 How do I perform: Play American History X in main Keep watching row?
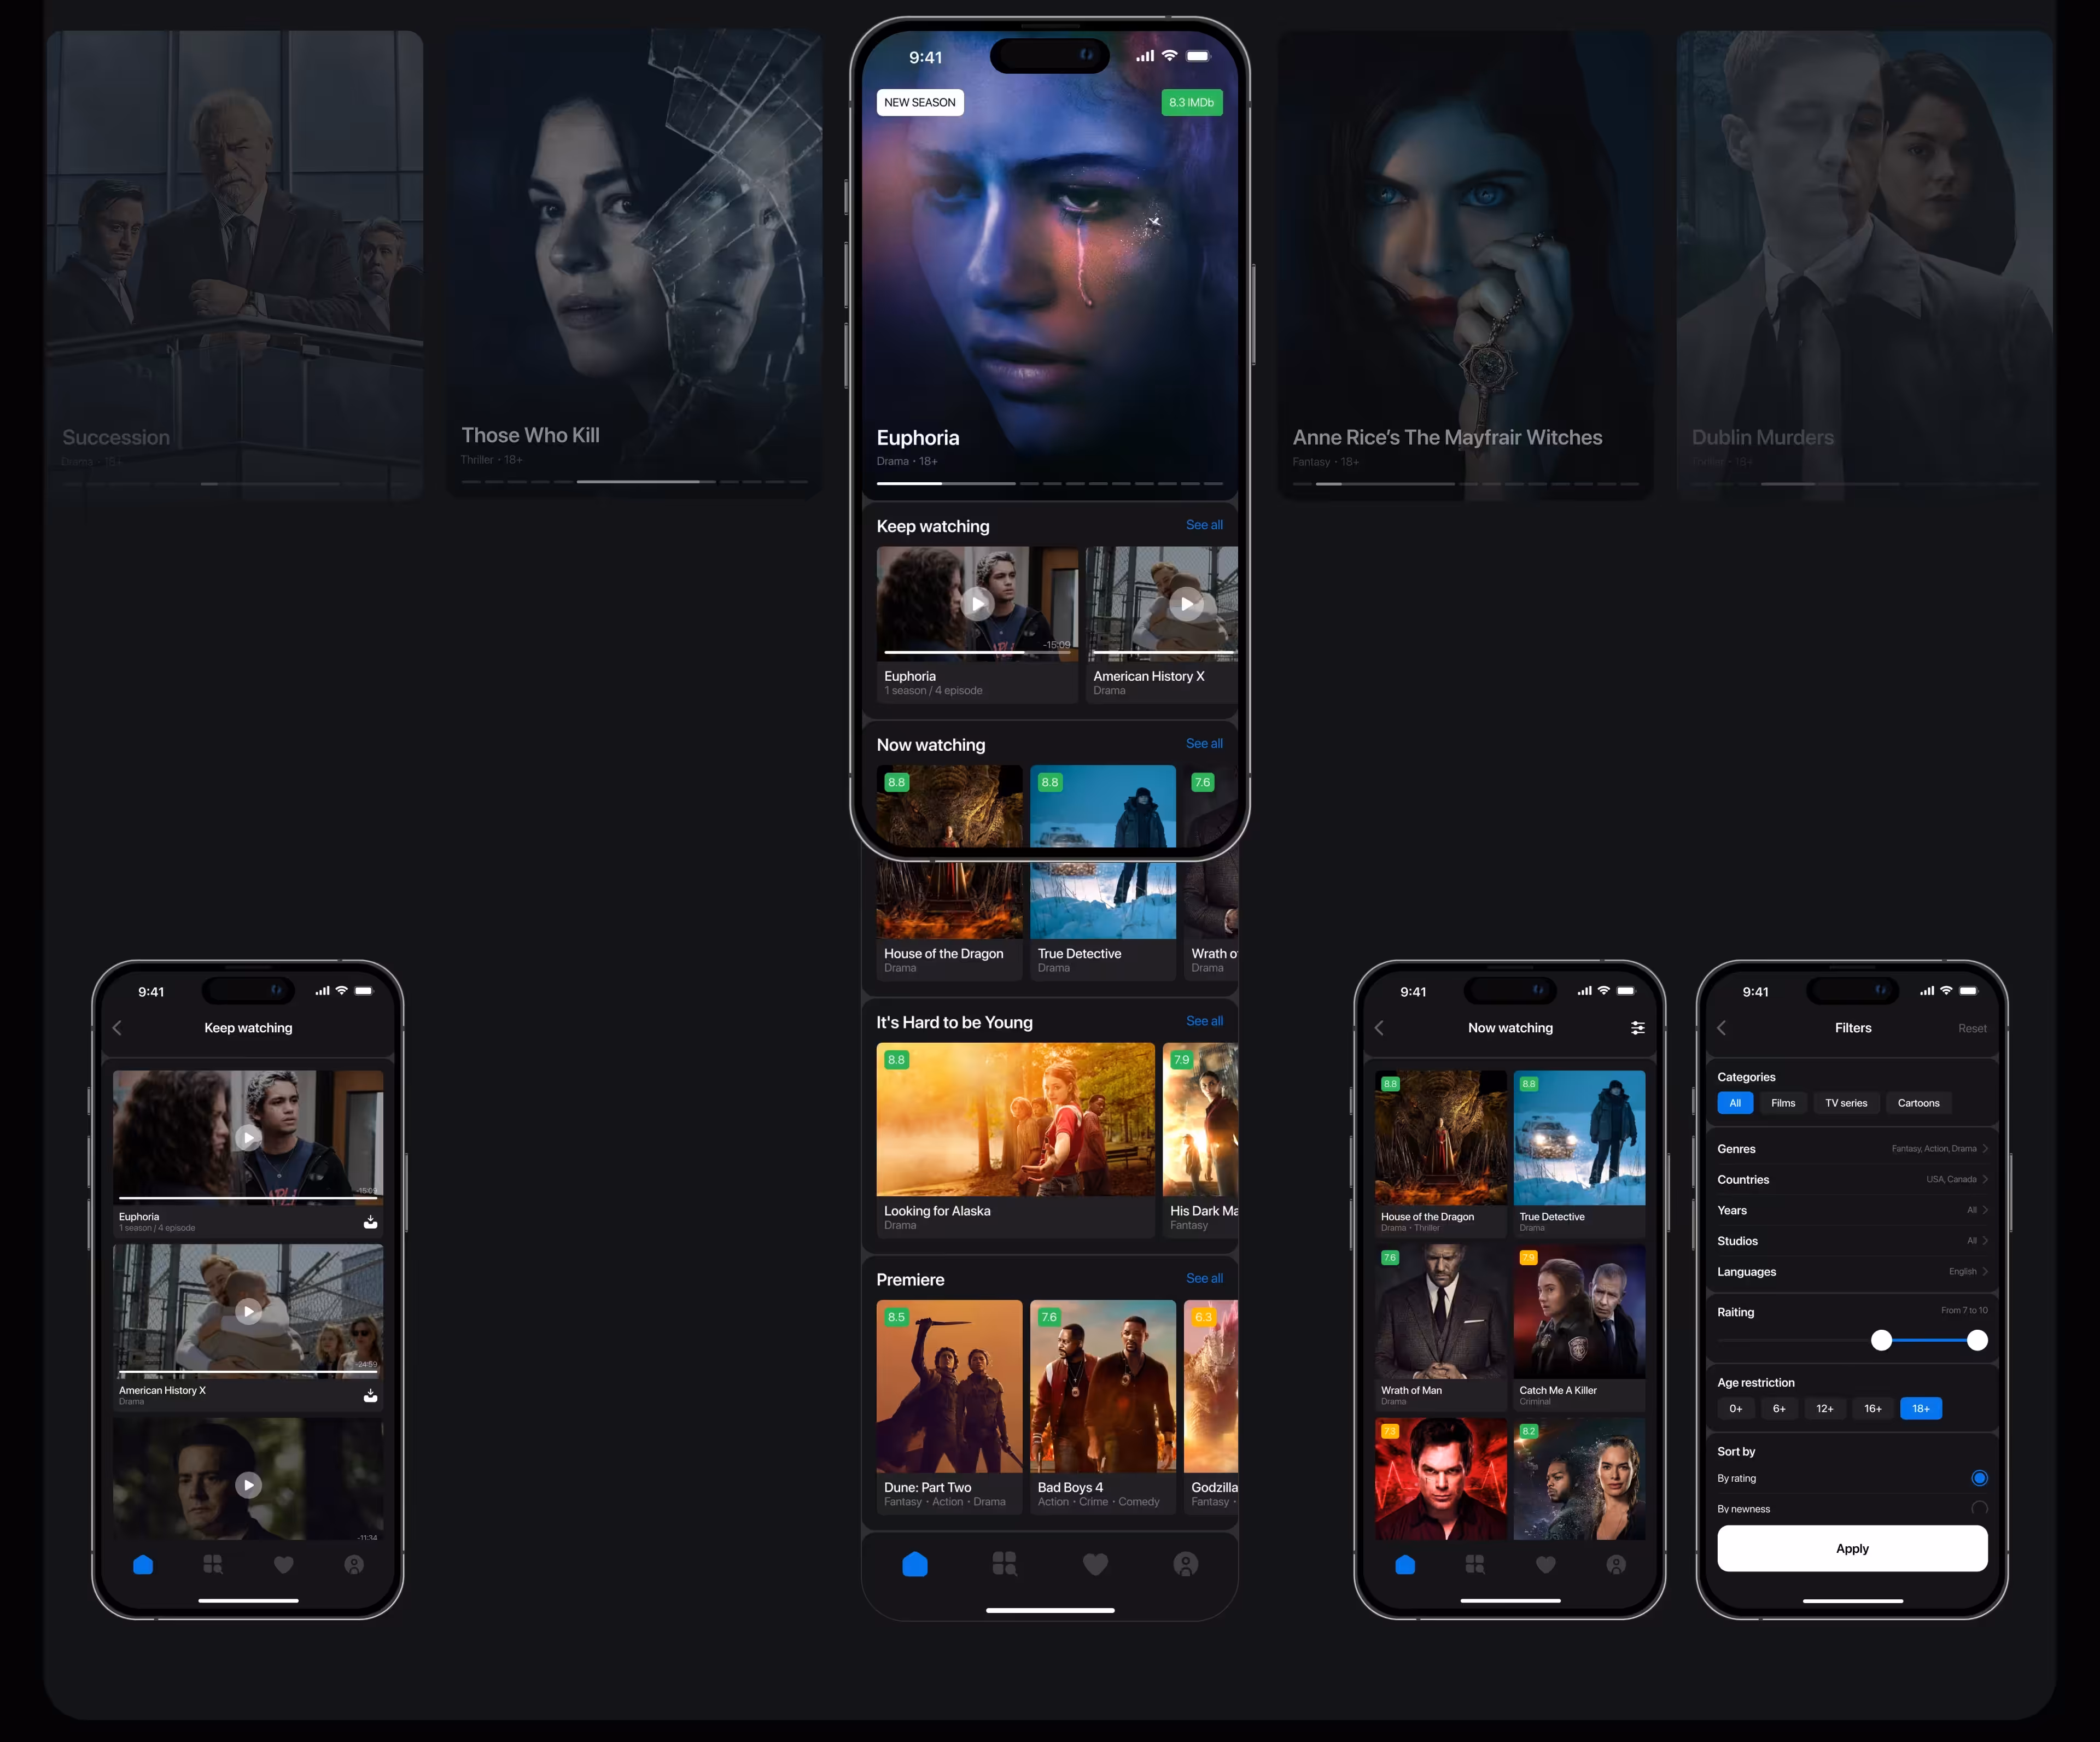(1186, 603)
